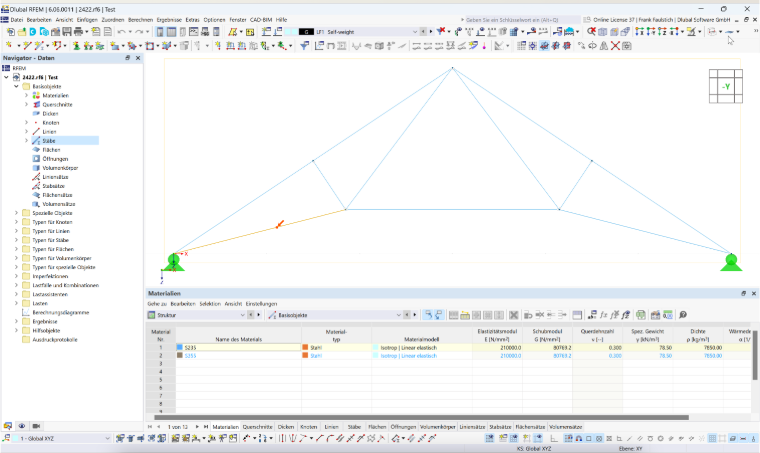Click the orange Stahl swatch in row 1

[305, 347]
